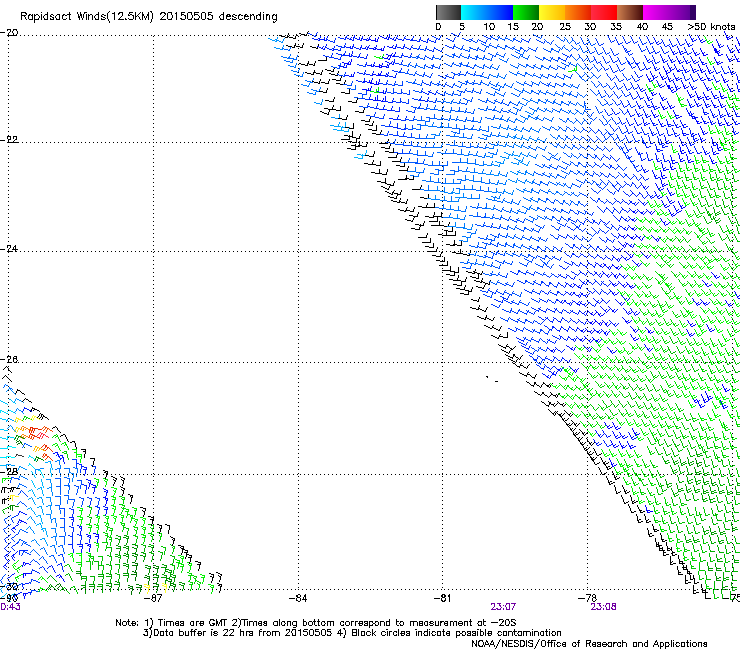
Task: Click the magenta 40-45 knots legend swatch
Action: pos(656,12)
